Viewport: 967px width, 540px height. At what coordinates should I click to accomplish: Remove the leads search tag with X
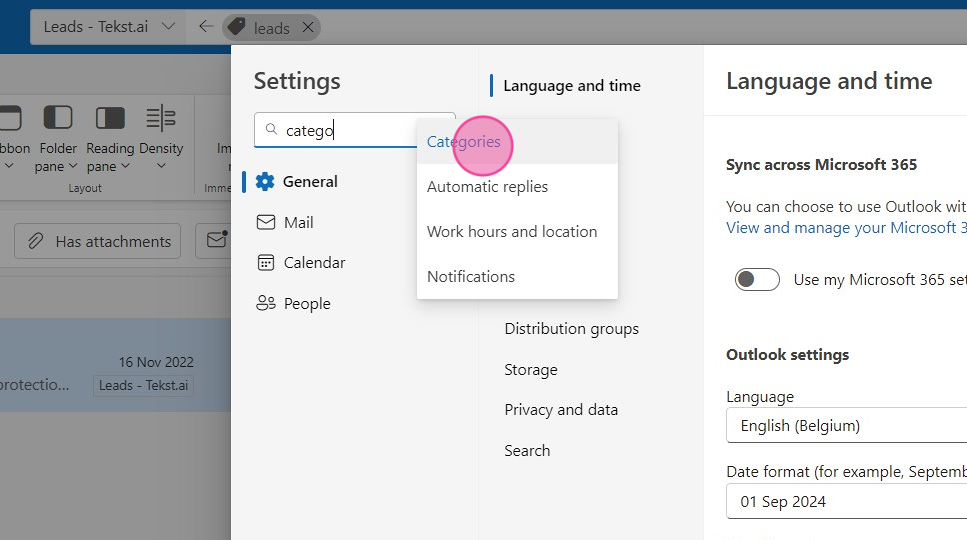[308, 27]
